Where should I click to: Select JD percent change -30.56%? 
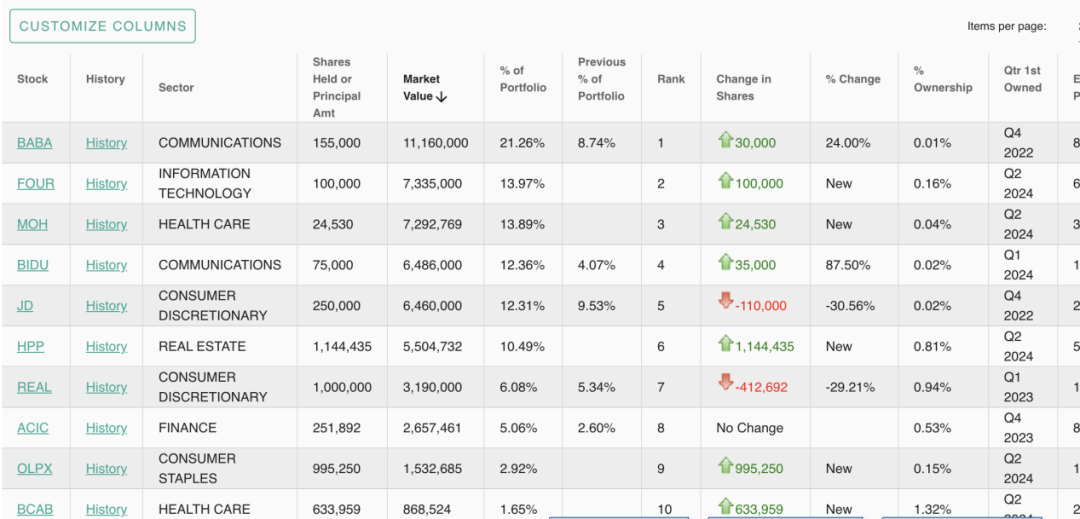coord(851,306)
